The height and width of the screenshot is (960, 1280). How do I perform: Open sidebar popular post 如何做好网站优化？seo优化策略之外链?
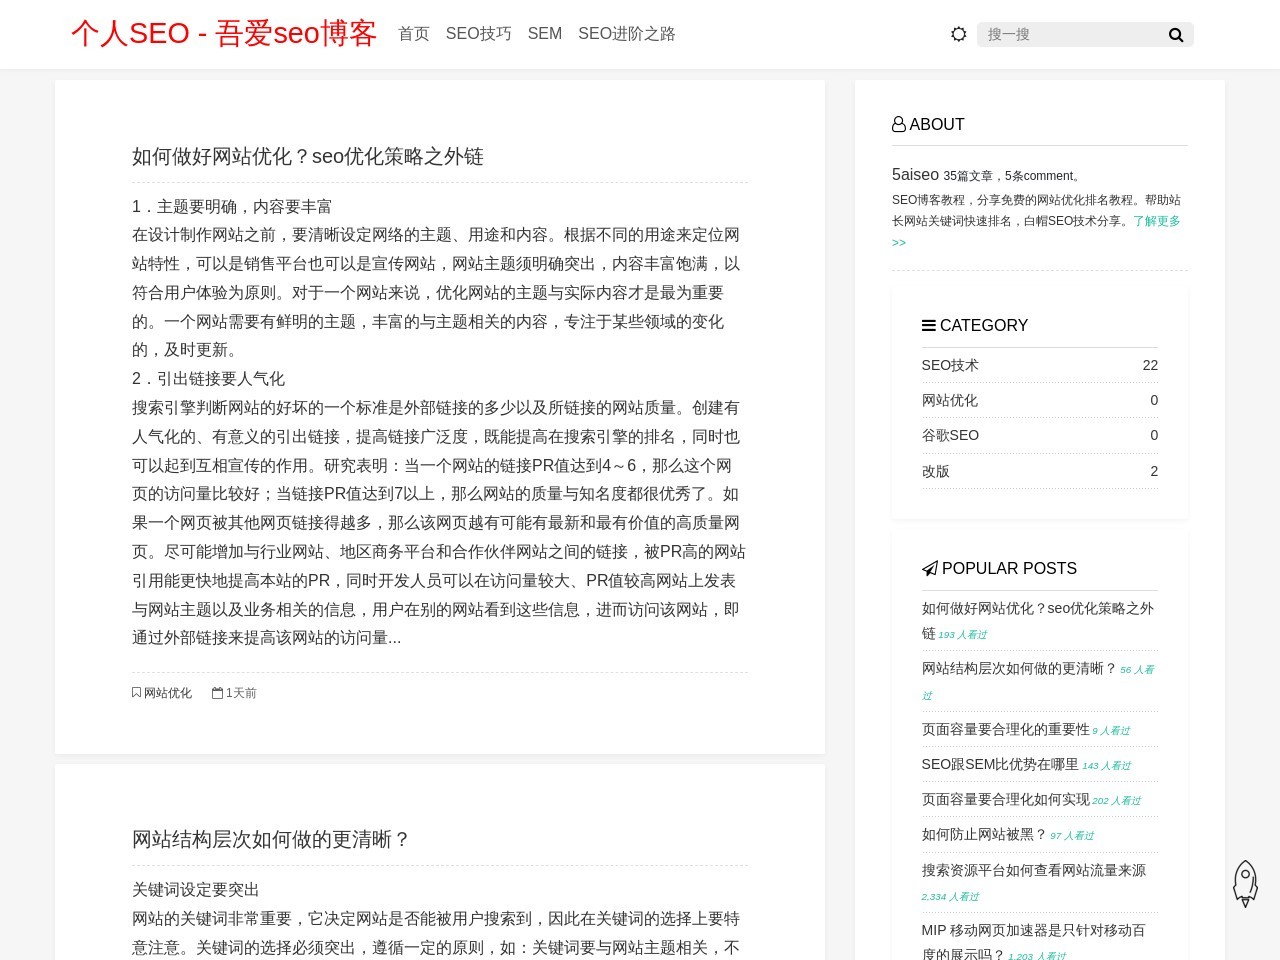click(x=1038, y=620)
